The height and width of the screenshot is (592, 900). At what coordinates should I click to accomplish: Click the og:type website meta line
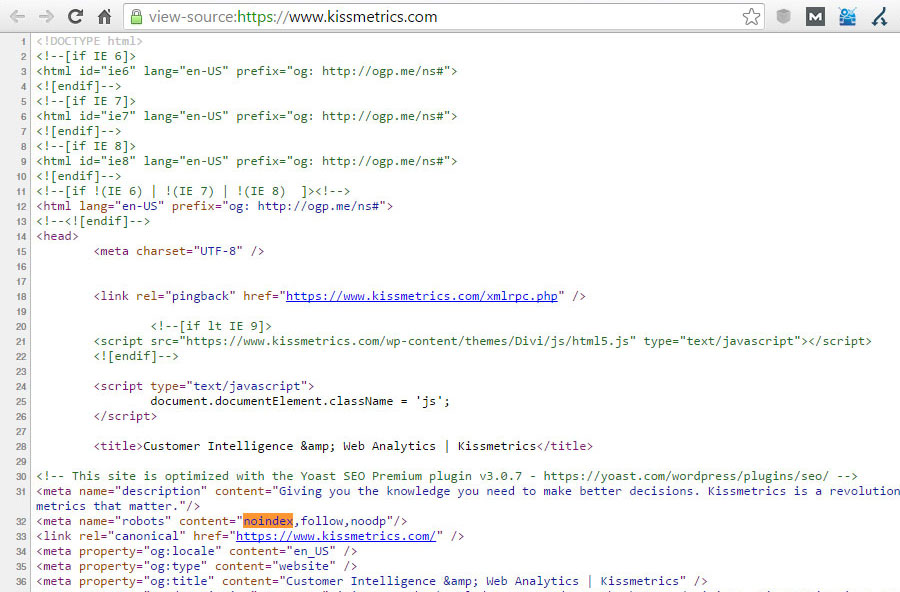pyautogui.click(x=196, y=566)
